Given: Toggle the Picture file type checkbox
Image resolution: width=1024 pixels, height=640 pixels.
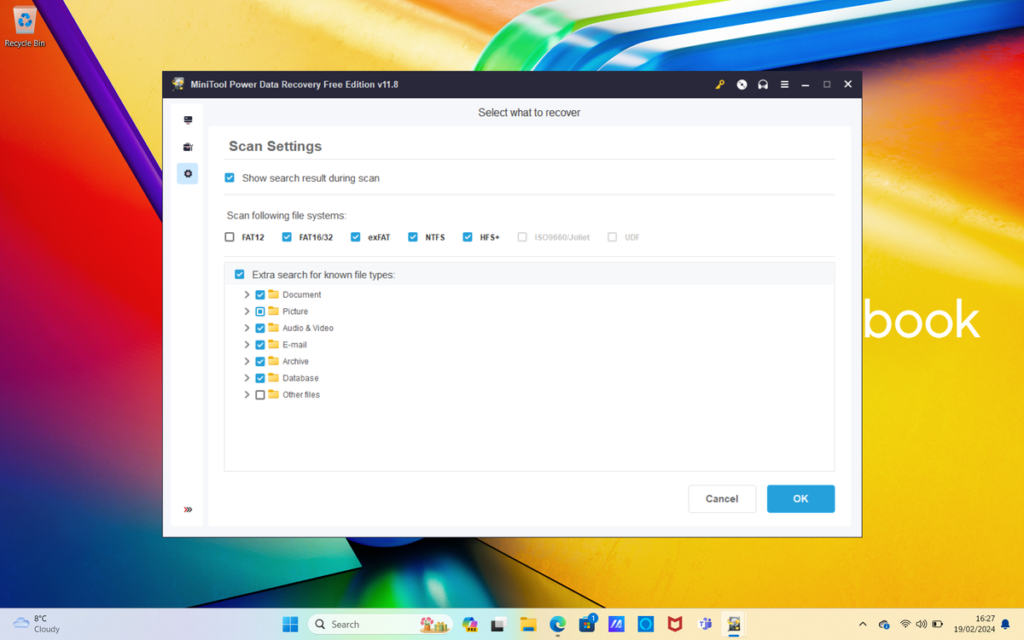Looking at the screenshot, I should (x=260, y=312).
